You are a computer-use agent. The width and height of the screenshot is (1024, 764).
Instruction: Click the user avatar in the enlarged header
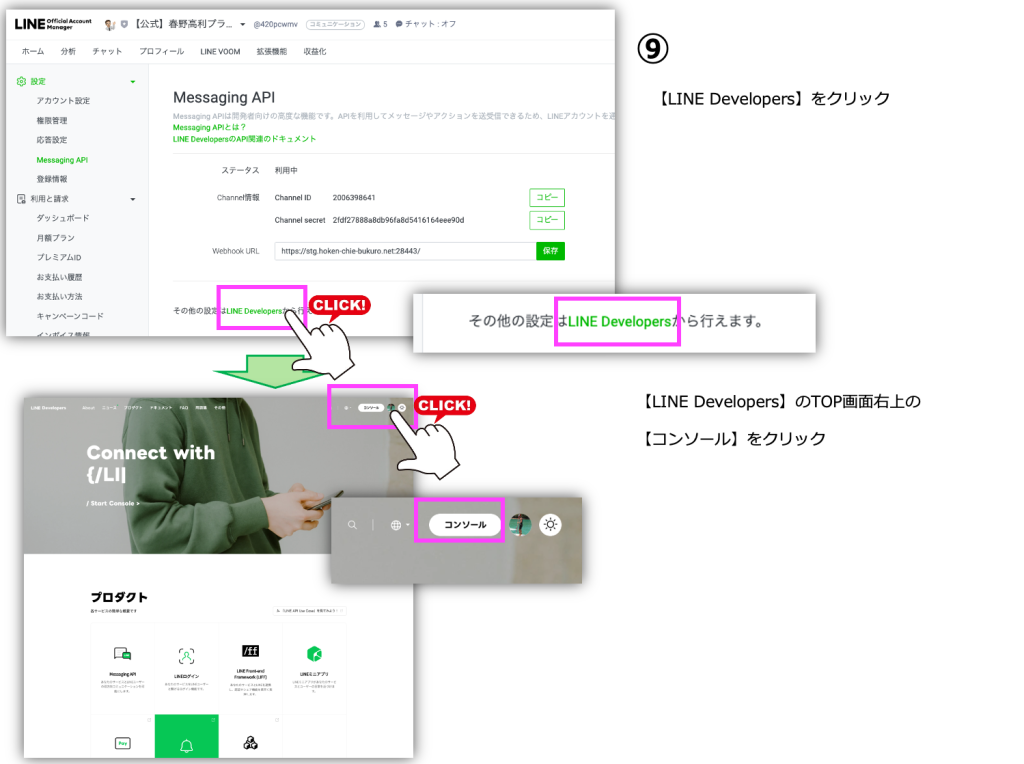[x=520, y=524]
